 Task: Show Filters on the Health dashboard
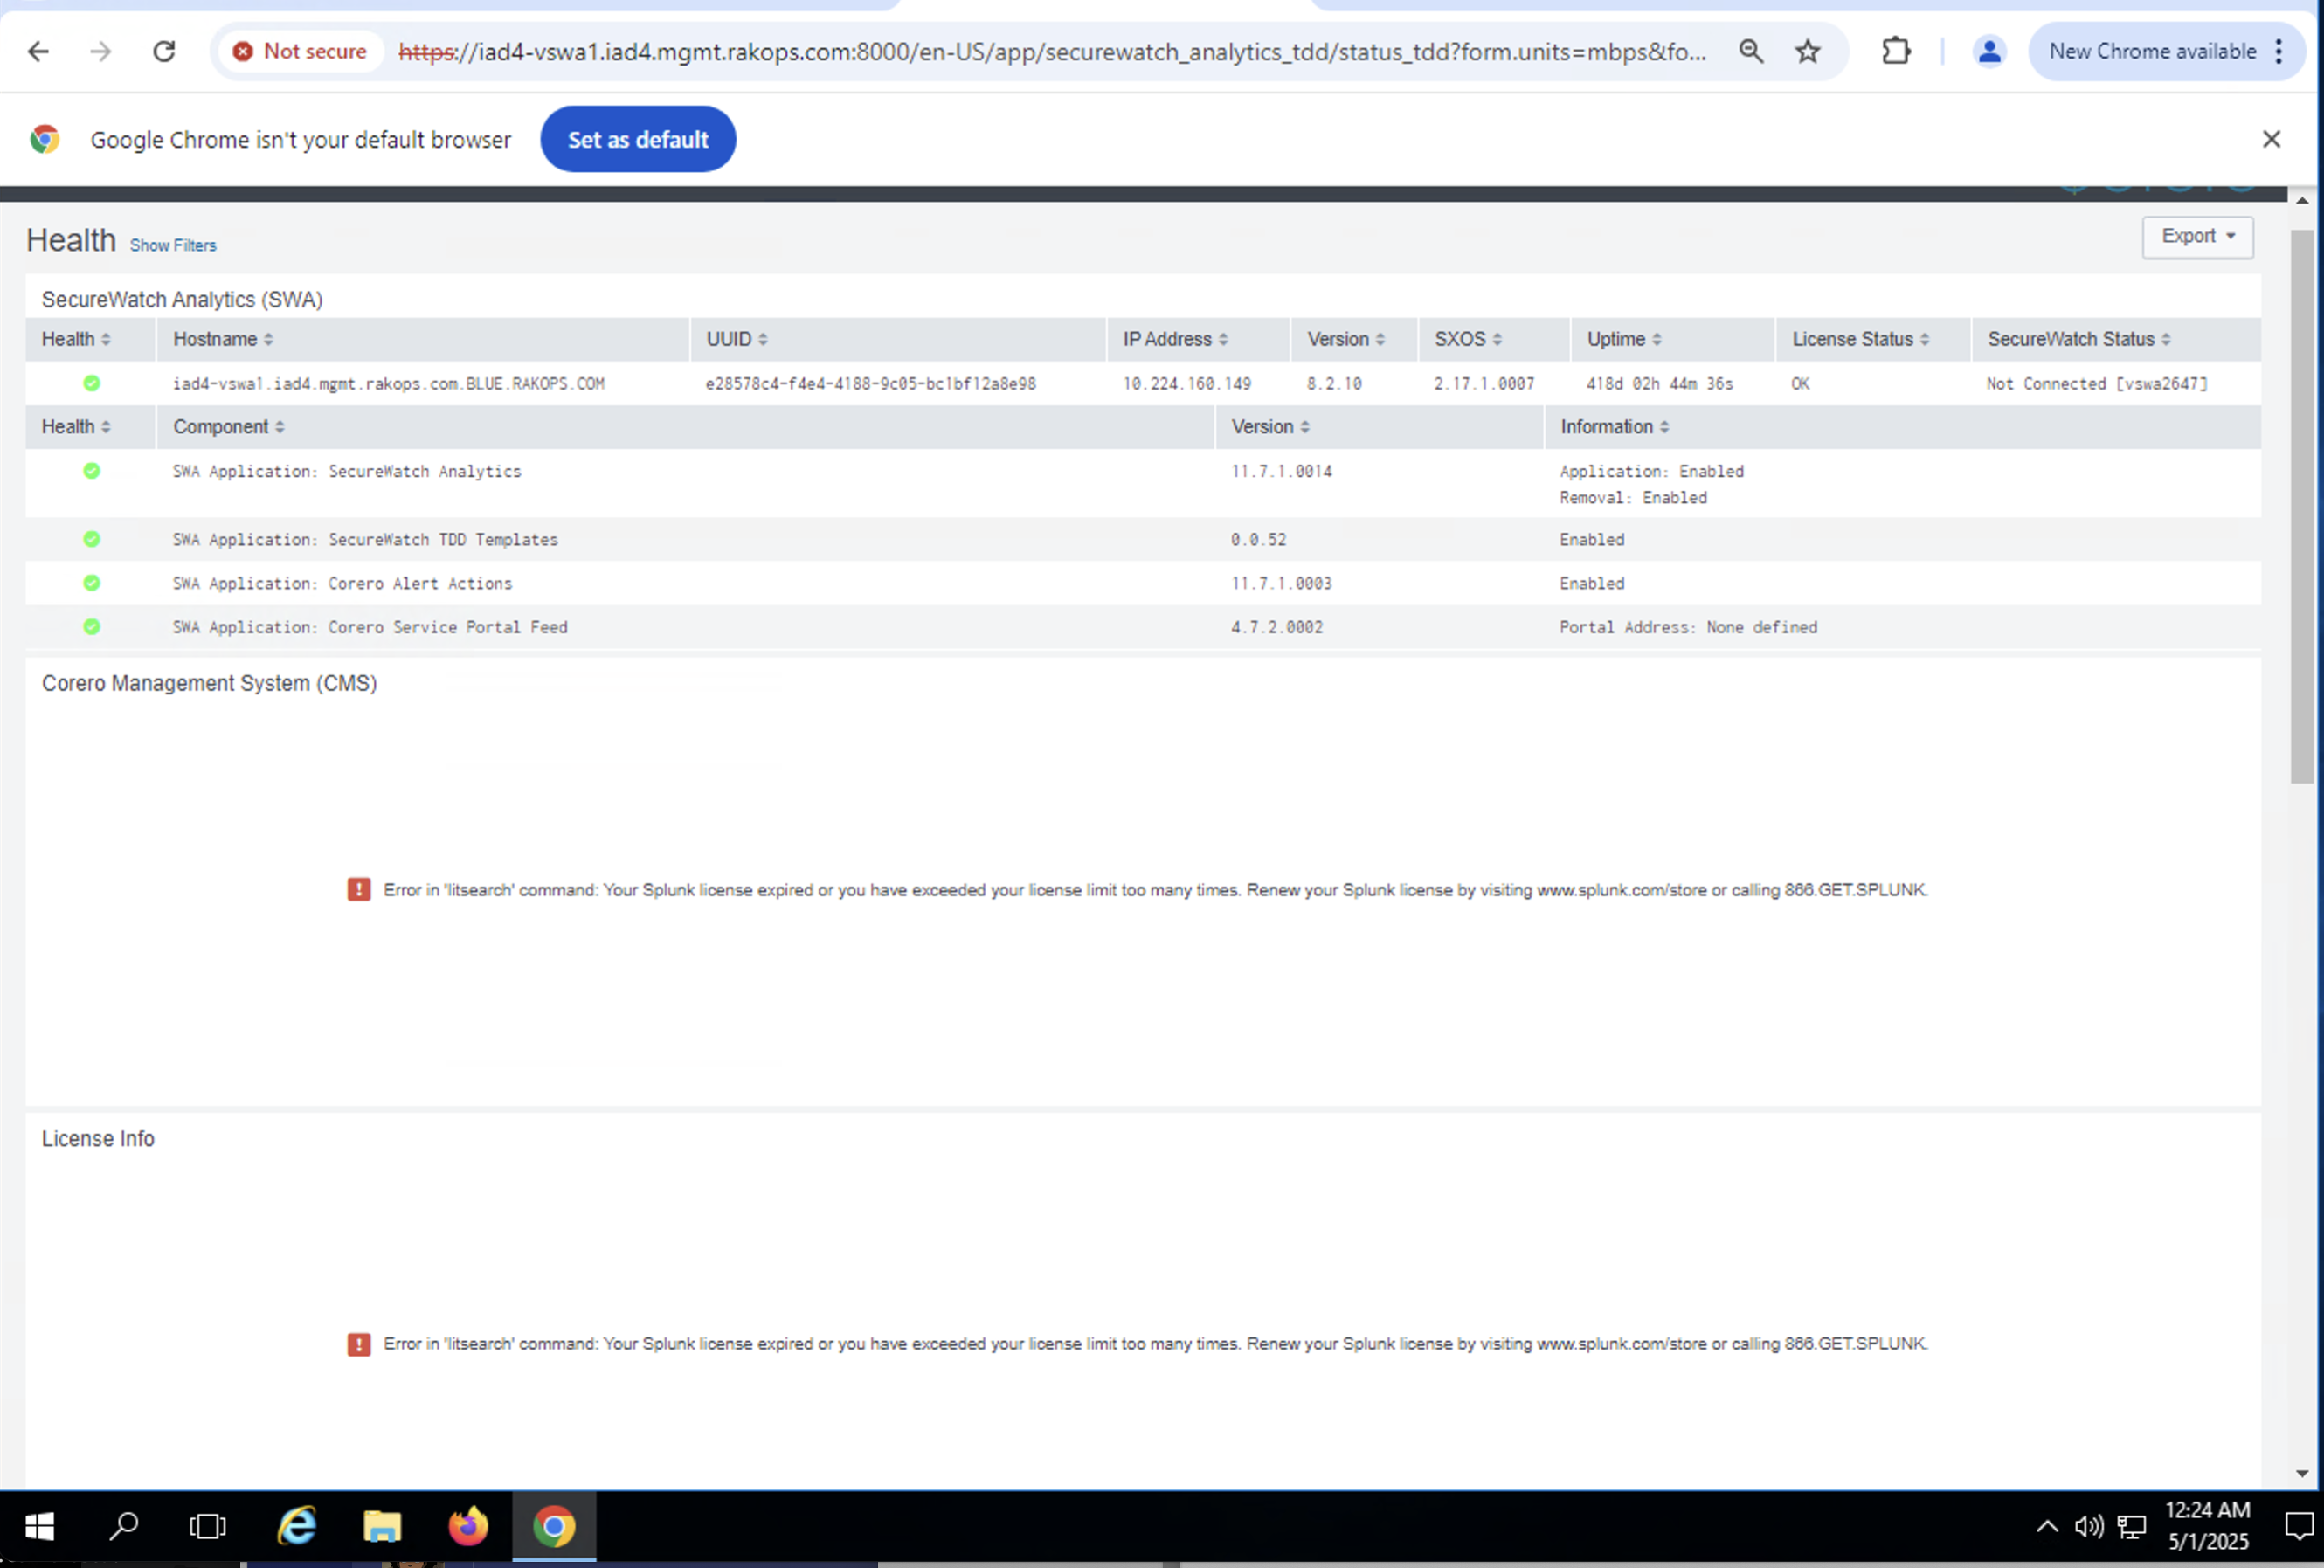click(x=173, y=245)
